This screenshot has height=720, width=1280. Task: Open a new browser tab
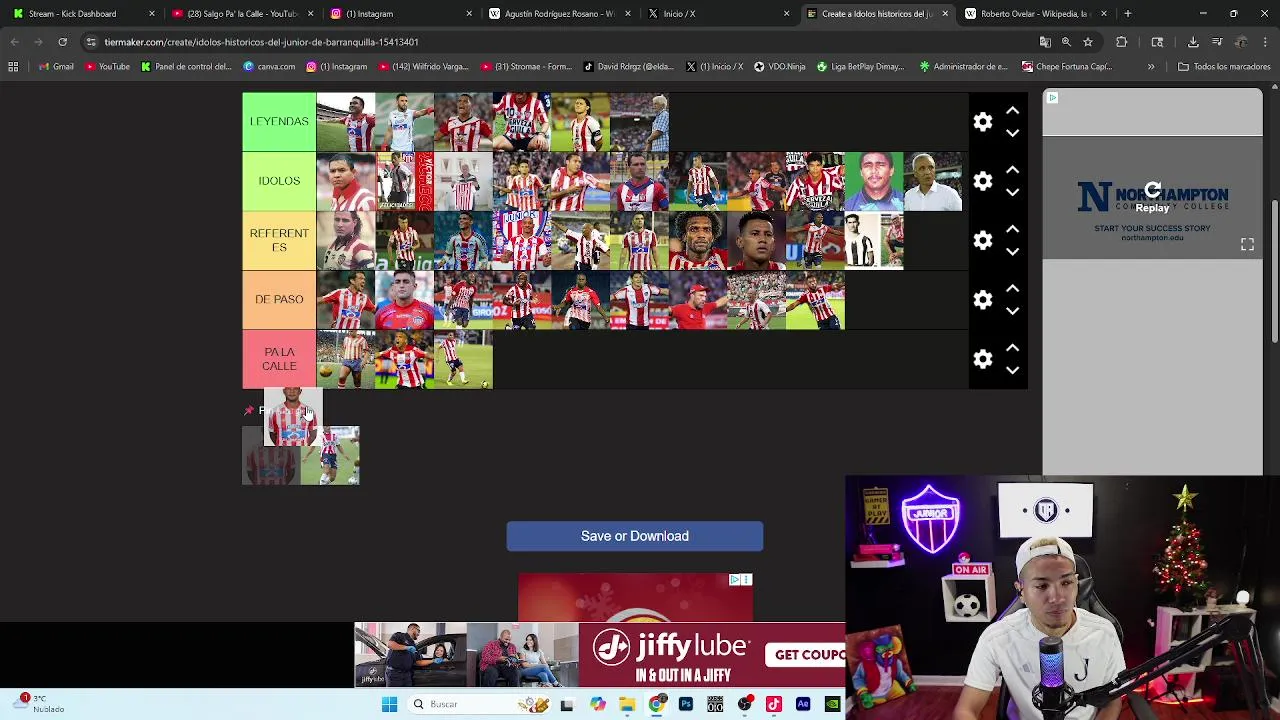tap(1127, 14)
